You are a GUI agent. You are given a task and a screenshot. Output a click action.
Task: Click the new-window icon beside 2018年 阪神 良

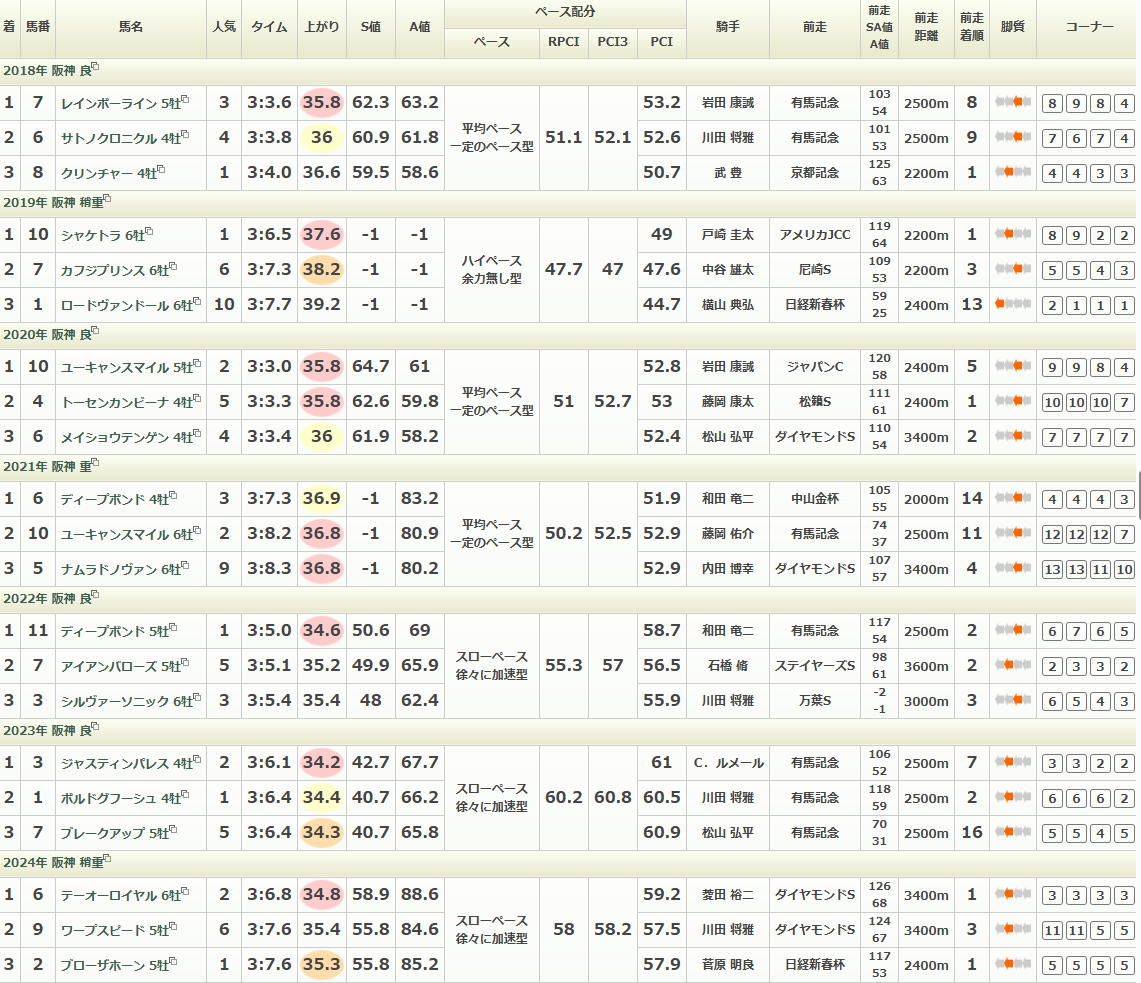coord(95,68)
